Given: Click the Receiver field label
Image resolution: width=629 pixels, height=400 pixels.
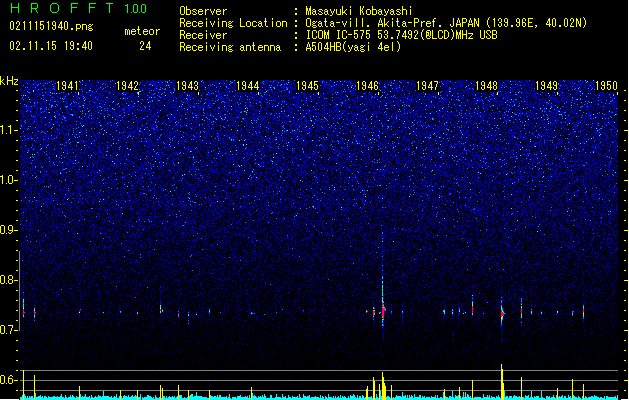Looking at the screenshot, I should [203, 35].
